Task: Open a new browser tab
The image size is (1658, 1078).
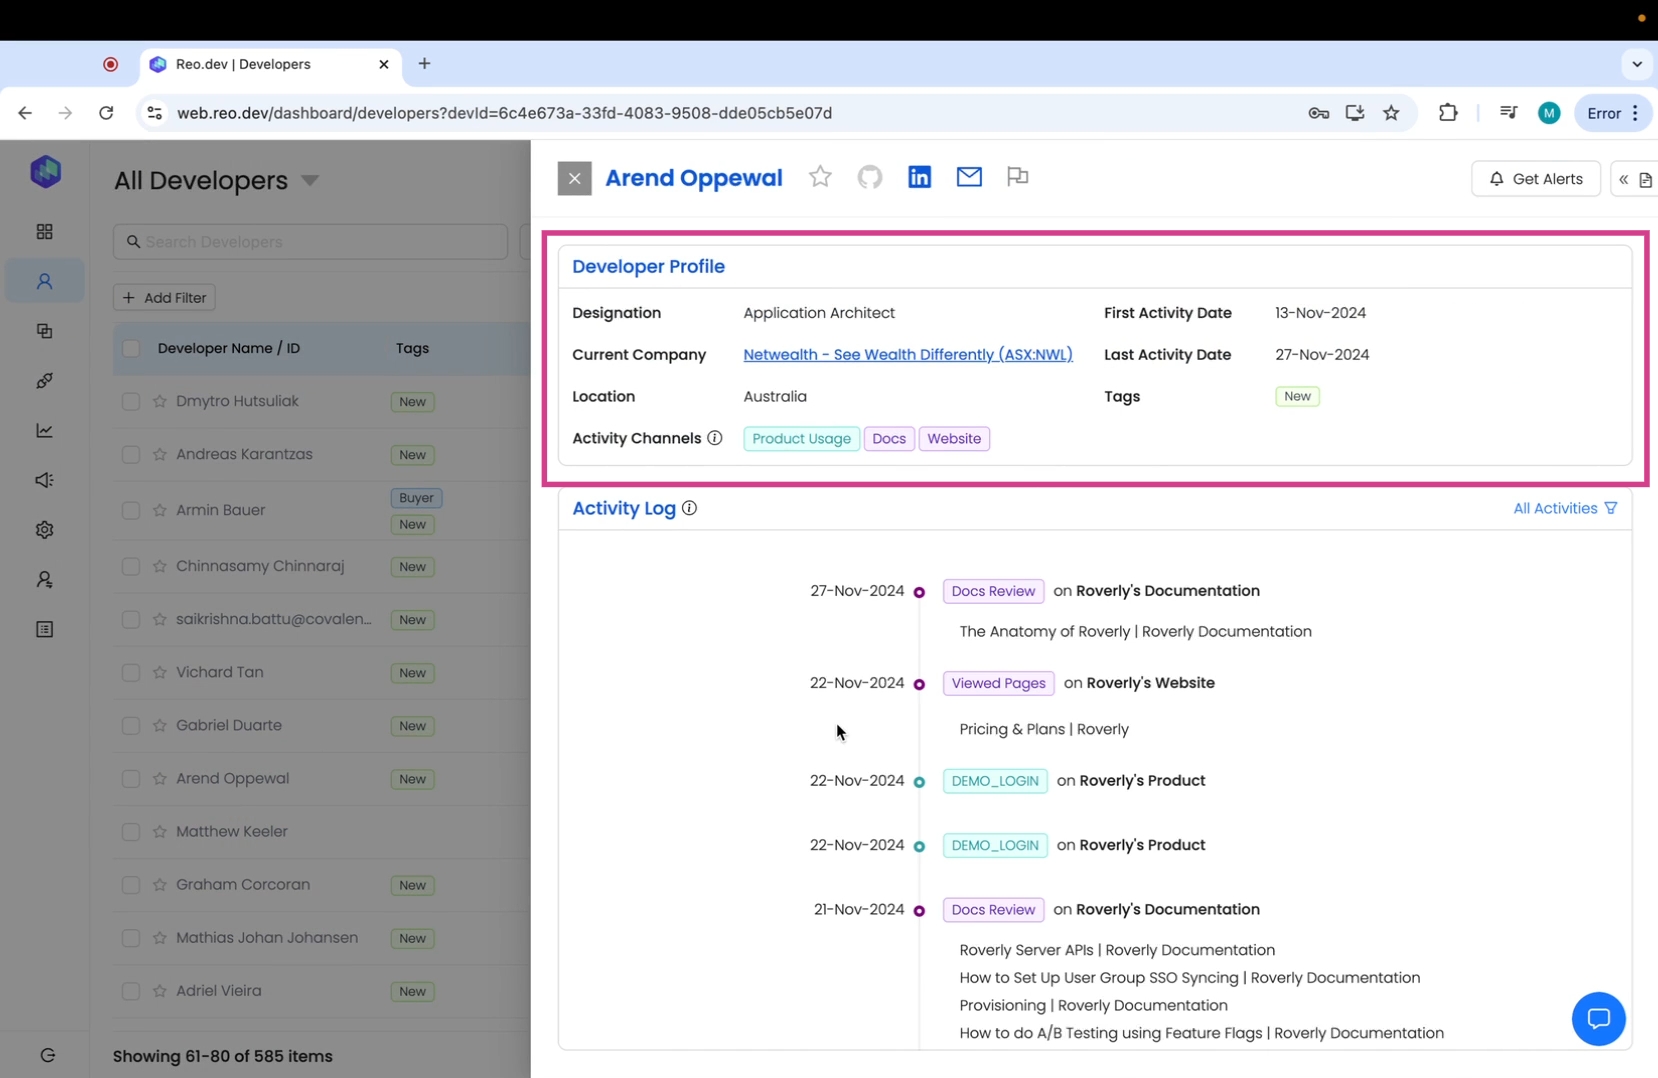Action: point(424,64)
